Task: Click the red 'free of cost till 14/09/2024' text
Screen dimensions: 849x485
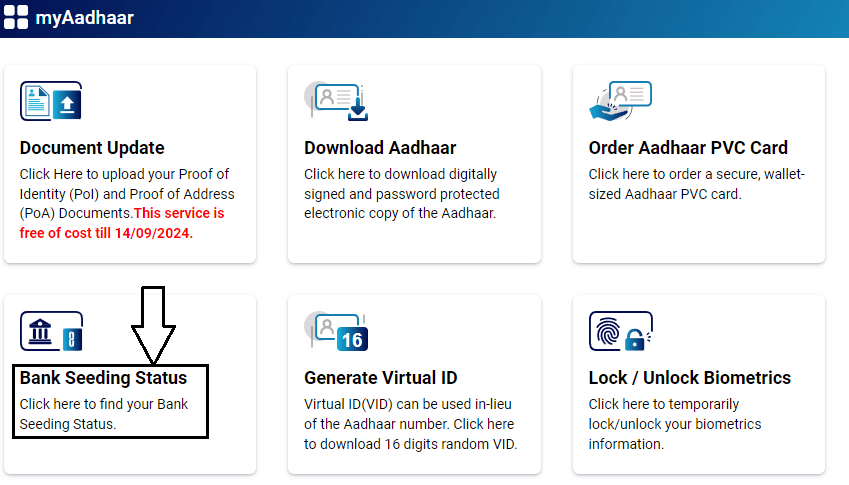Action: [x=106, y=233]
